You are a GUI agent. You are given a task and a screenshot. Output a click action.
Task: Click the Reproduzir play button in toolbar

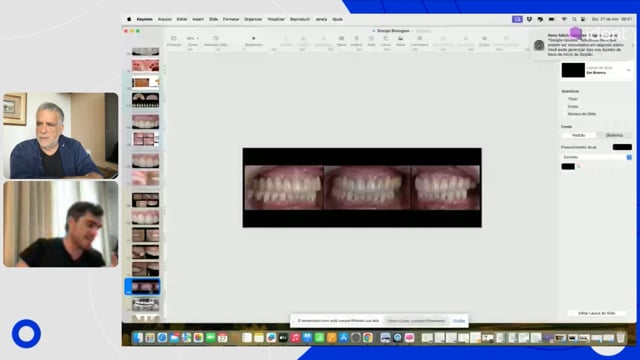point(253,40)
